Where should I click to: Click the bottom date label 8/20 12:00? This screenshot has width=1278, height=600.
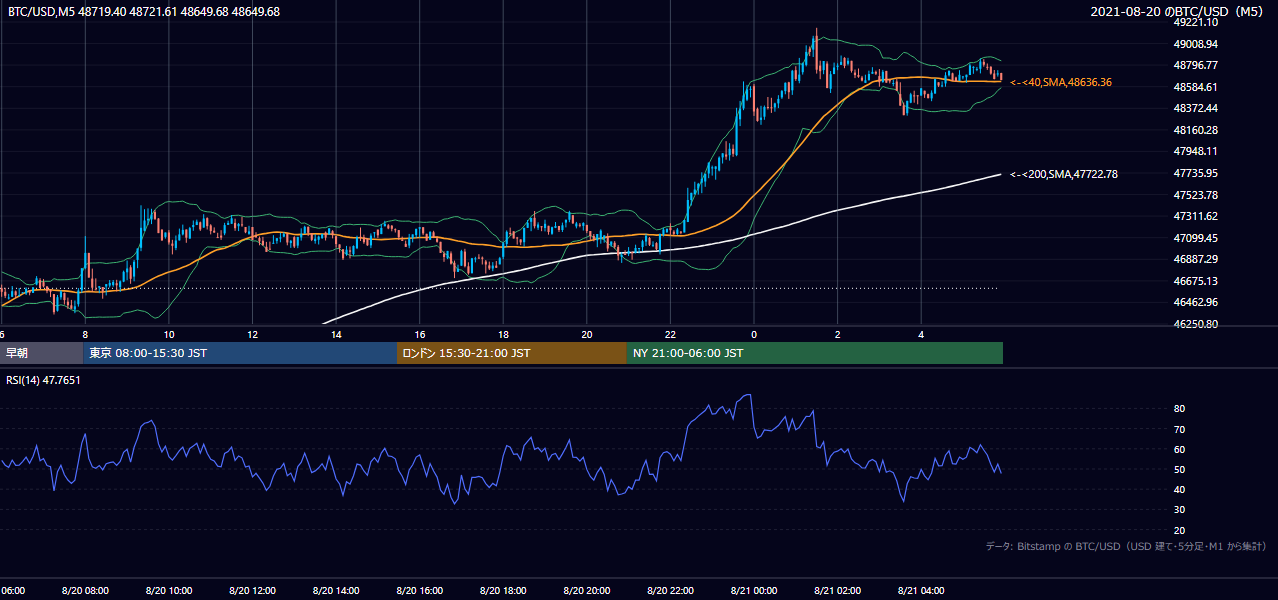[252, 590]
